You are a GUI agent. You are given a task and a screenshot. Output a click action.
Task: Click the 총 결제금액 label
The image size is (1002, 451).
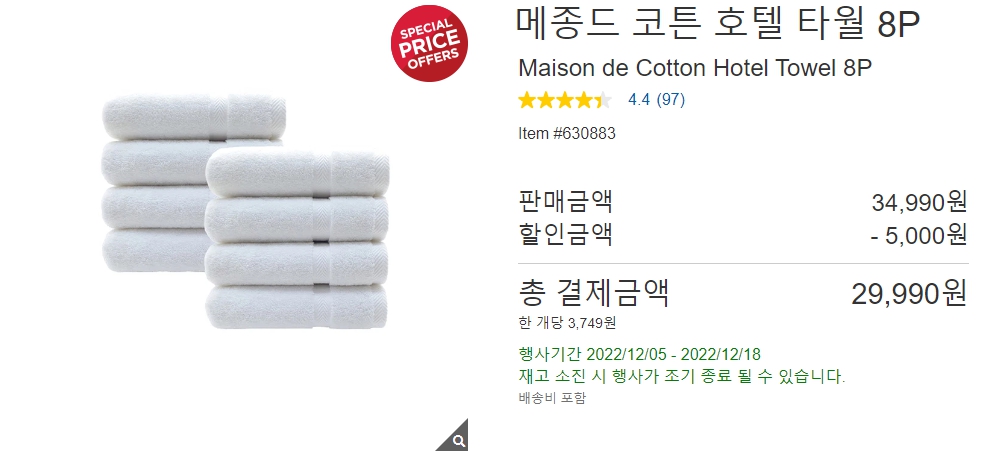pos(594,293)
